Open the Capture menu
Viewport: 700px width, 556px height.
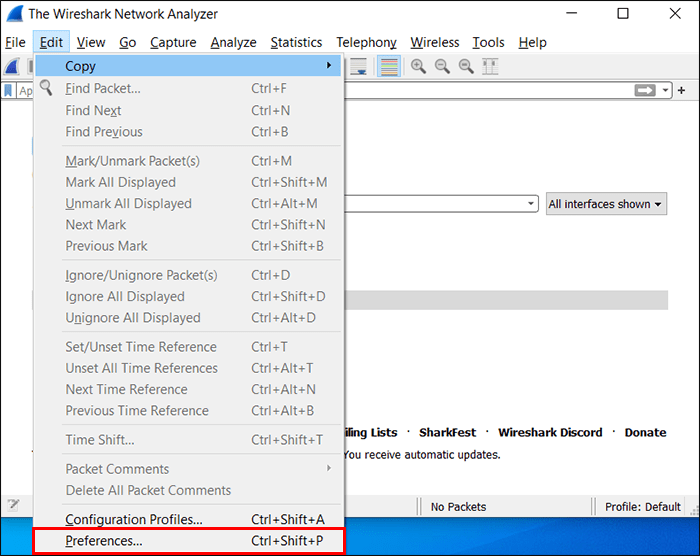coord(173,42)
